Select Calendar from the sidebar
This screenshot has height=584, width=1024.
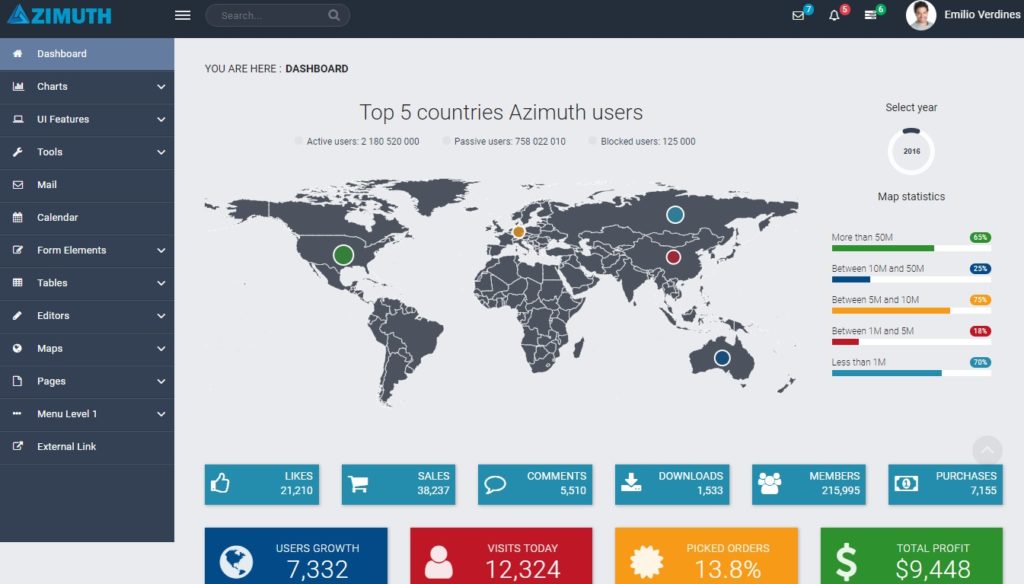[87, 217]
